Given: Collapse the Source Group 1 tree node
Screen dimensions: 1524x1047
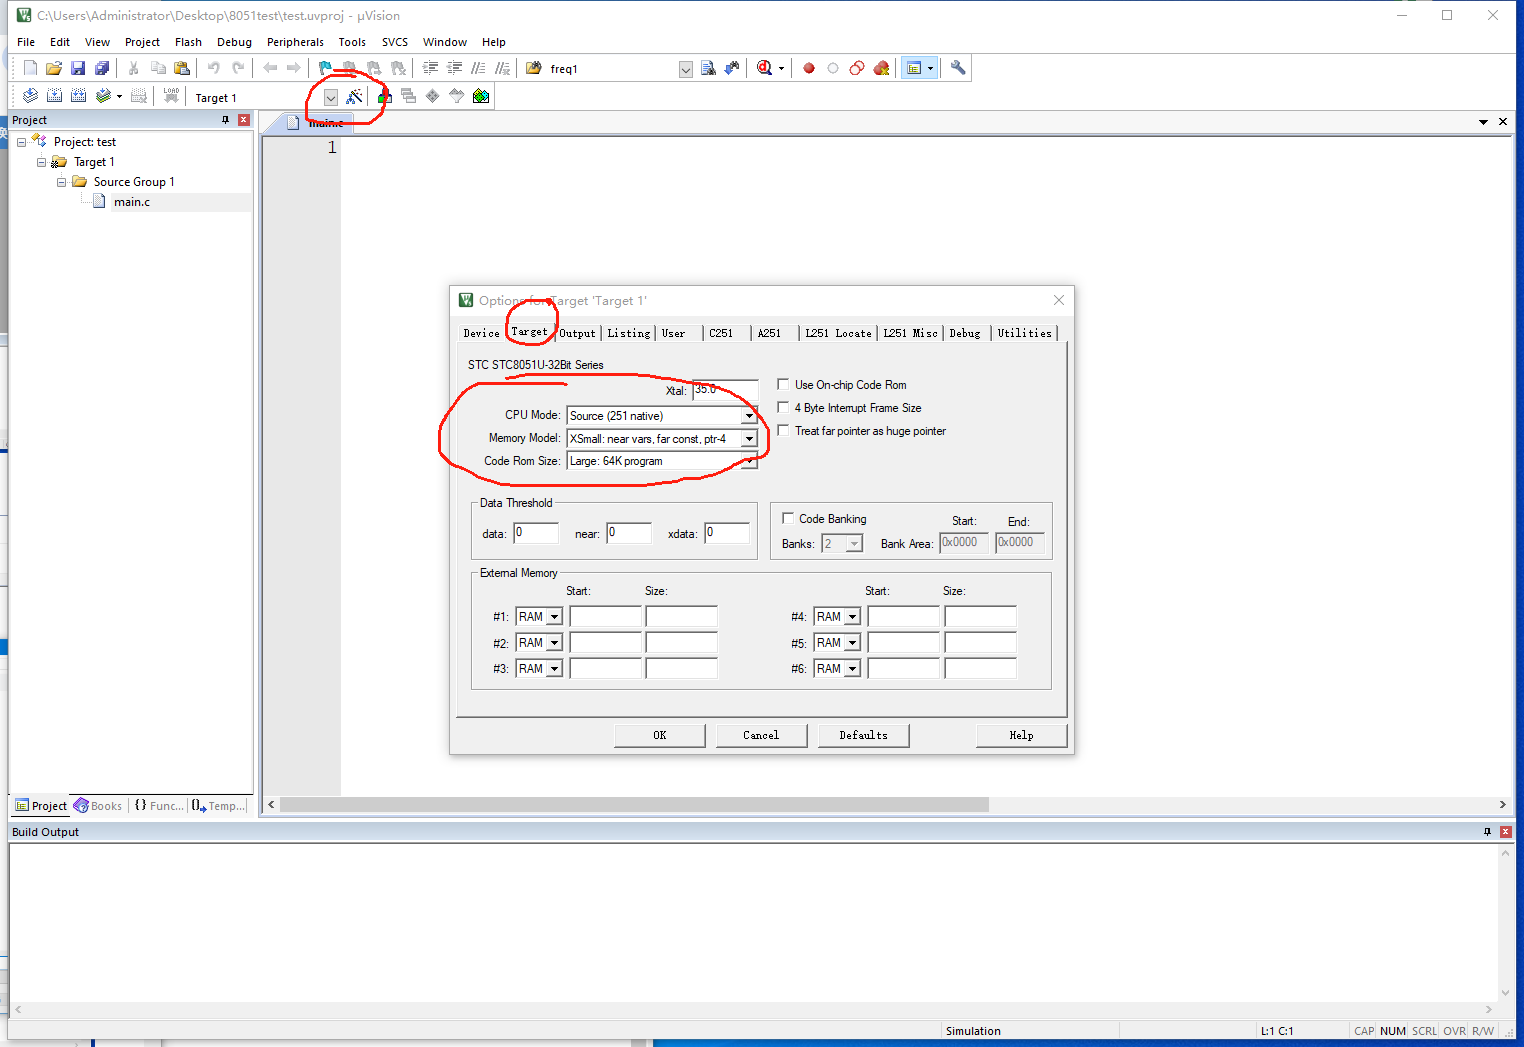Looking at the screenshot, I should tap(61, 182).
